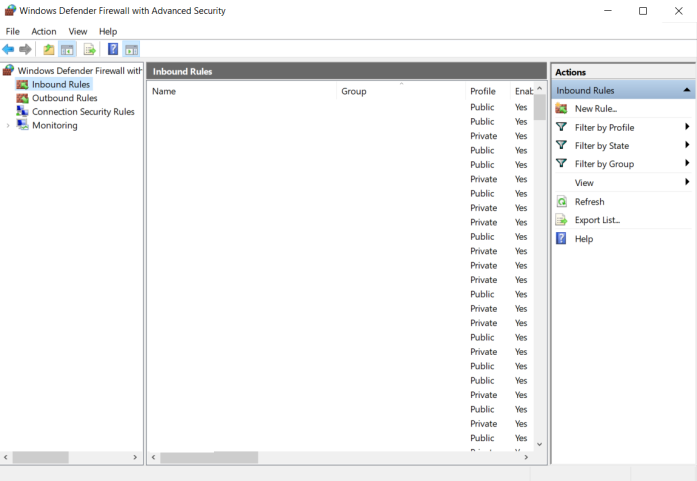Select Inbound Rules in the tree

(x=61, y=84)
